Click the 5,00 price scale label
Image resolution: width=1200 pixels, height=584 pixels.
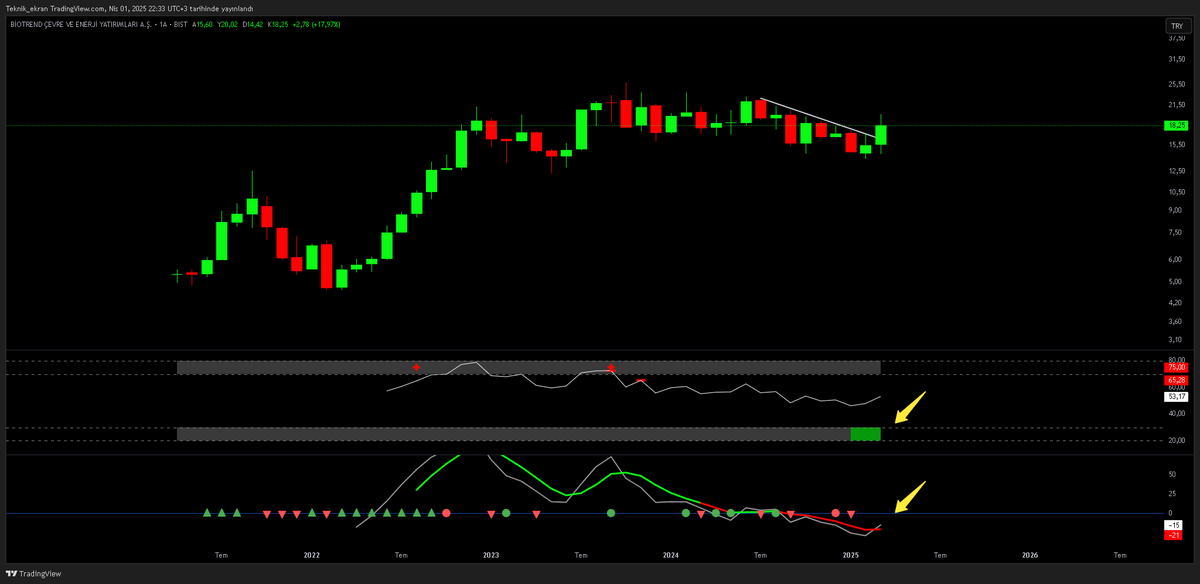coord(1176,281)
